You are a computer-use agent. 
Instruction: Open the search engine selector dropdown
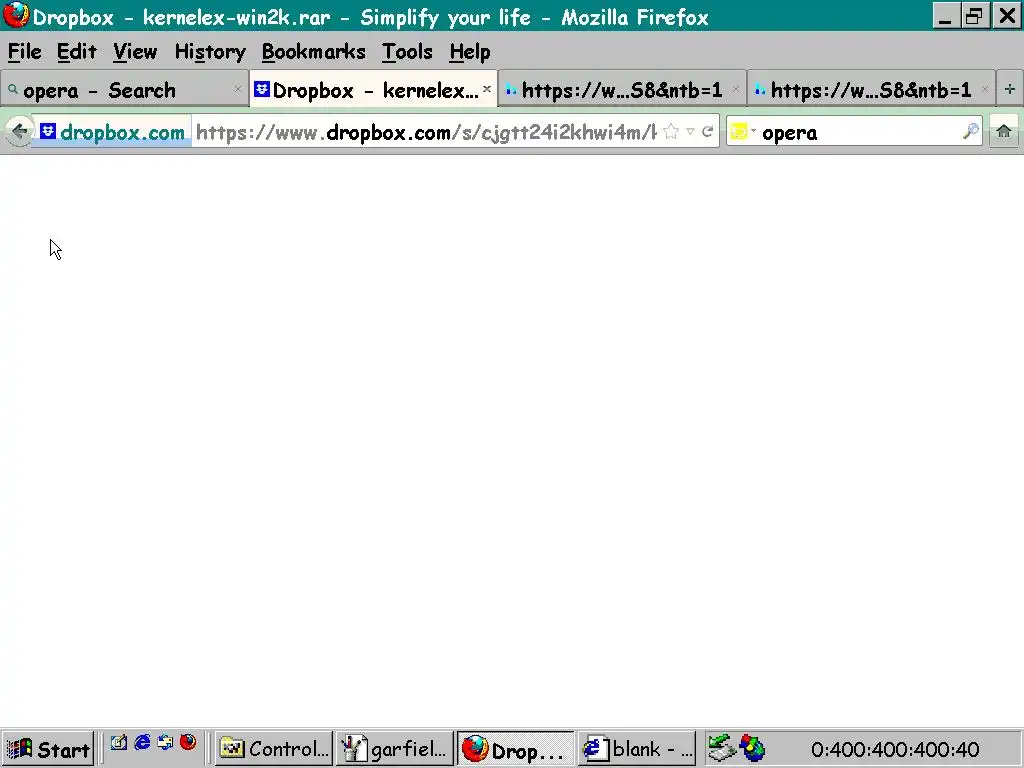point(743,132)
